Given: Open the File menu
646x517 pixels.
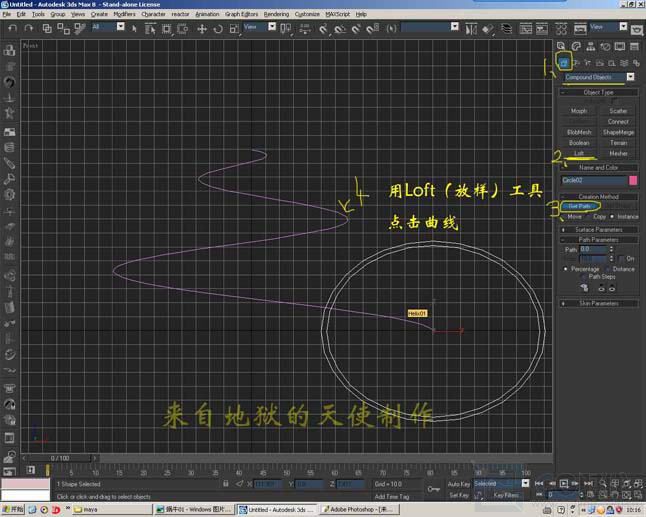Looking at the screenshot, I should click(x=7, y=14).
